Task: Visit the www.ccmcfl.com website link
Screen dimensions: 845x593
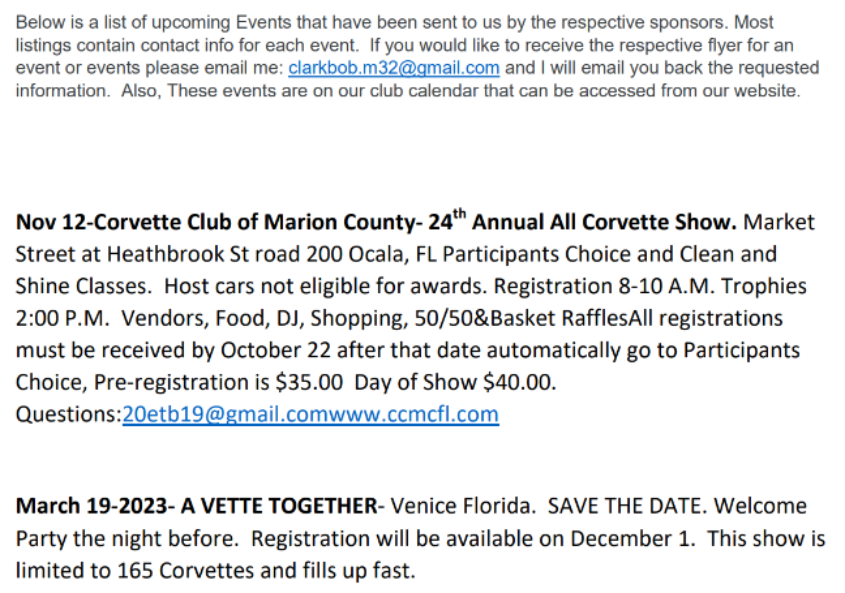Action: [x=413, y=414]
